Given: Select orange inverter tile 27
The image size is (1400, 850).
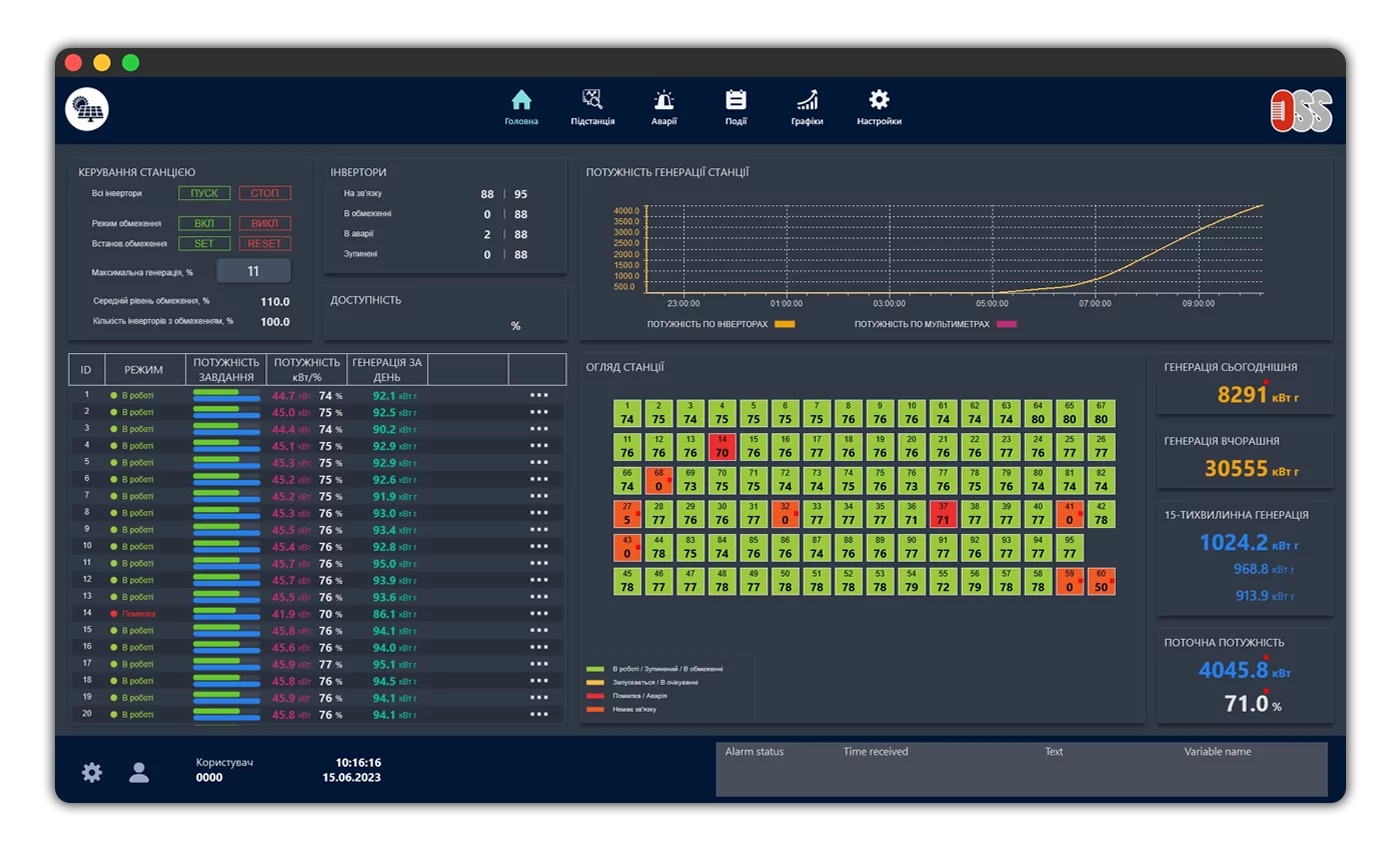Looking at the screenshot, I should click(627, 514).
